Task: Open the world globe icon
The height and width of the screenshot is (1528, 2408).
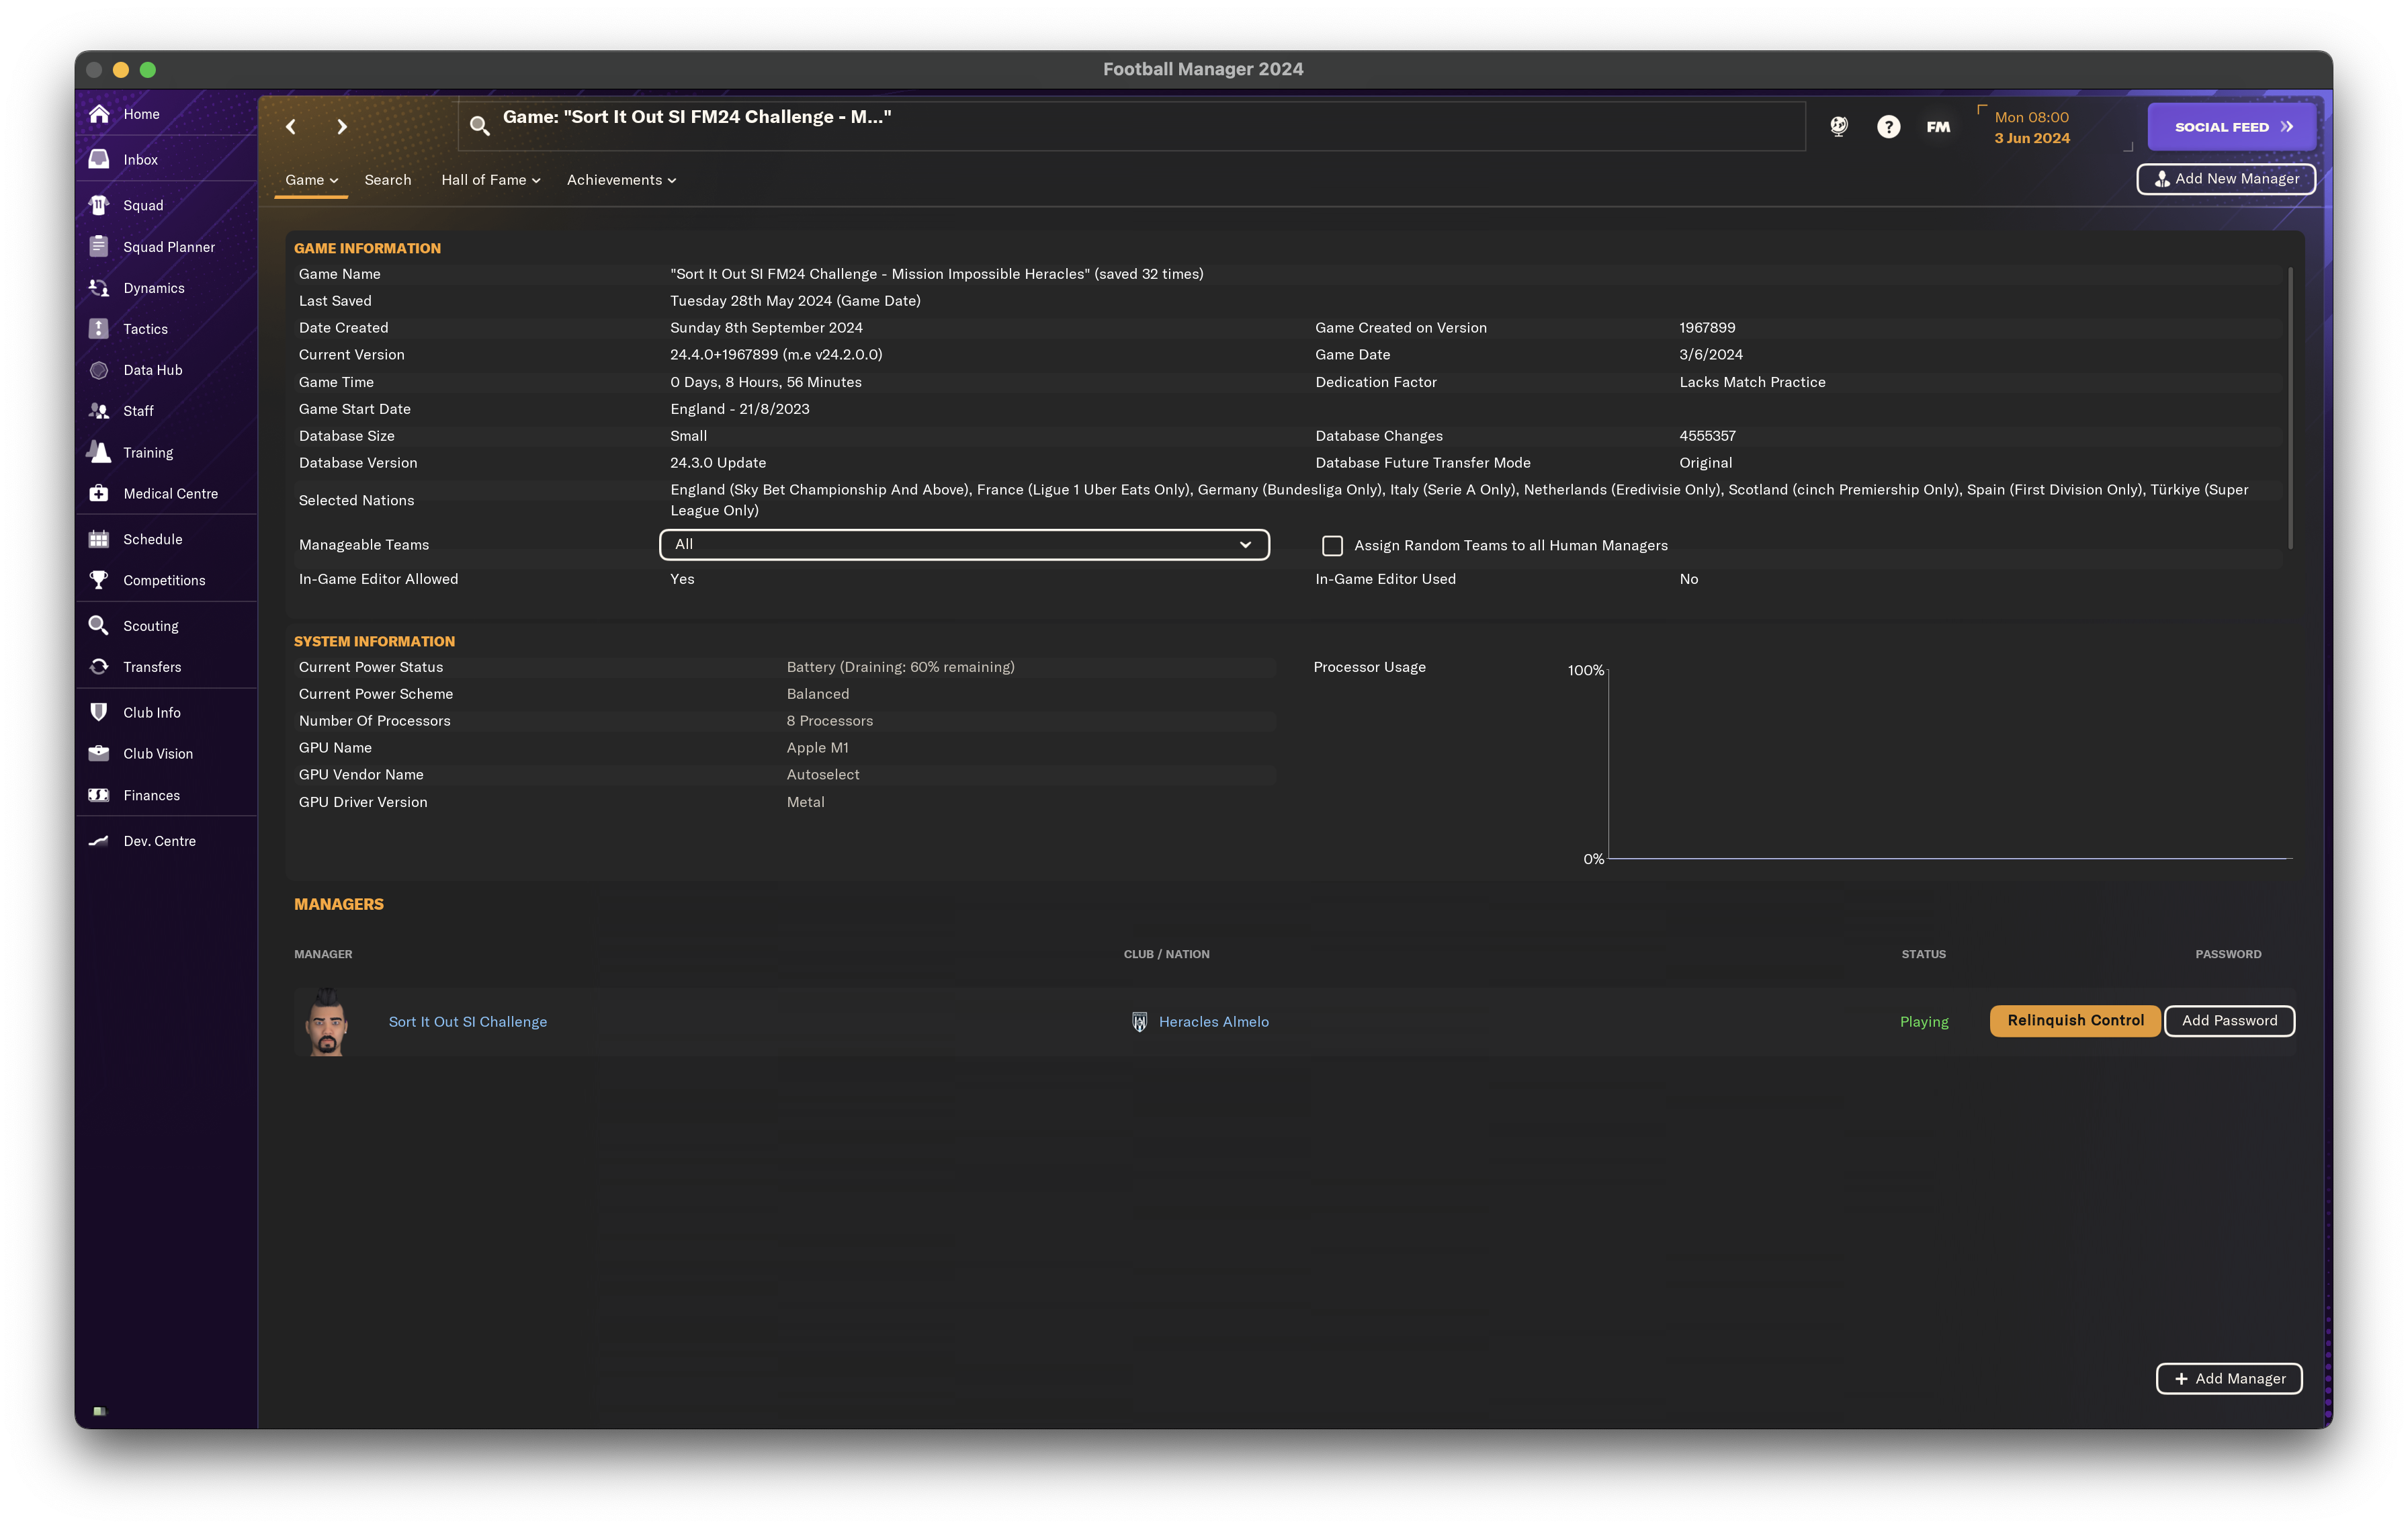Action: coord(1839,126)
